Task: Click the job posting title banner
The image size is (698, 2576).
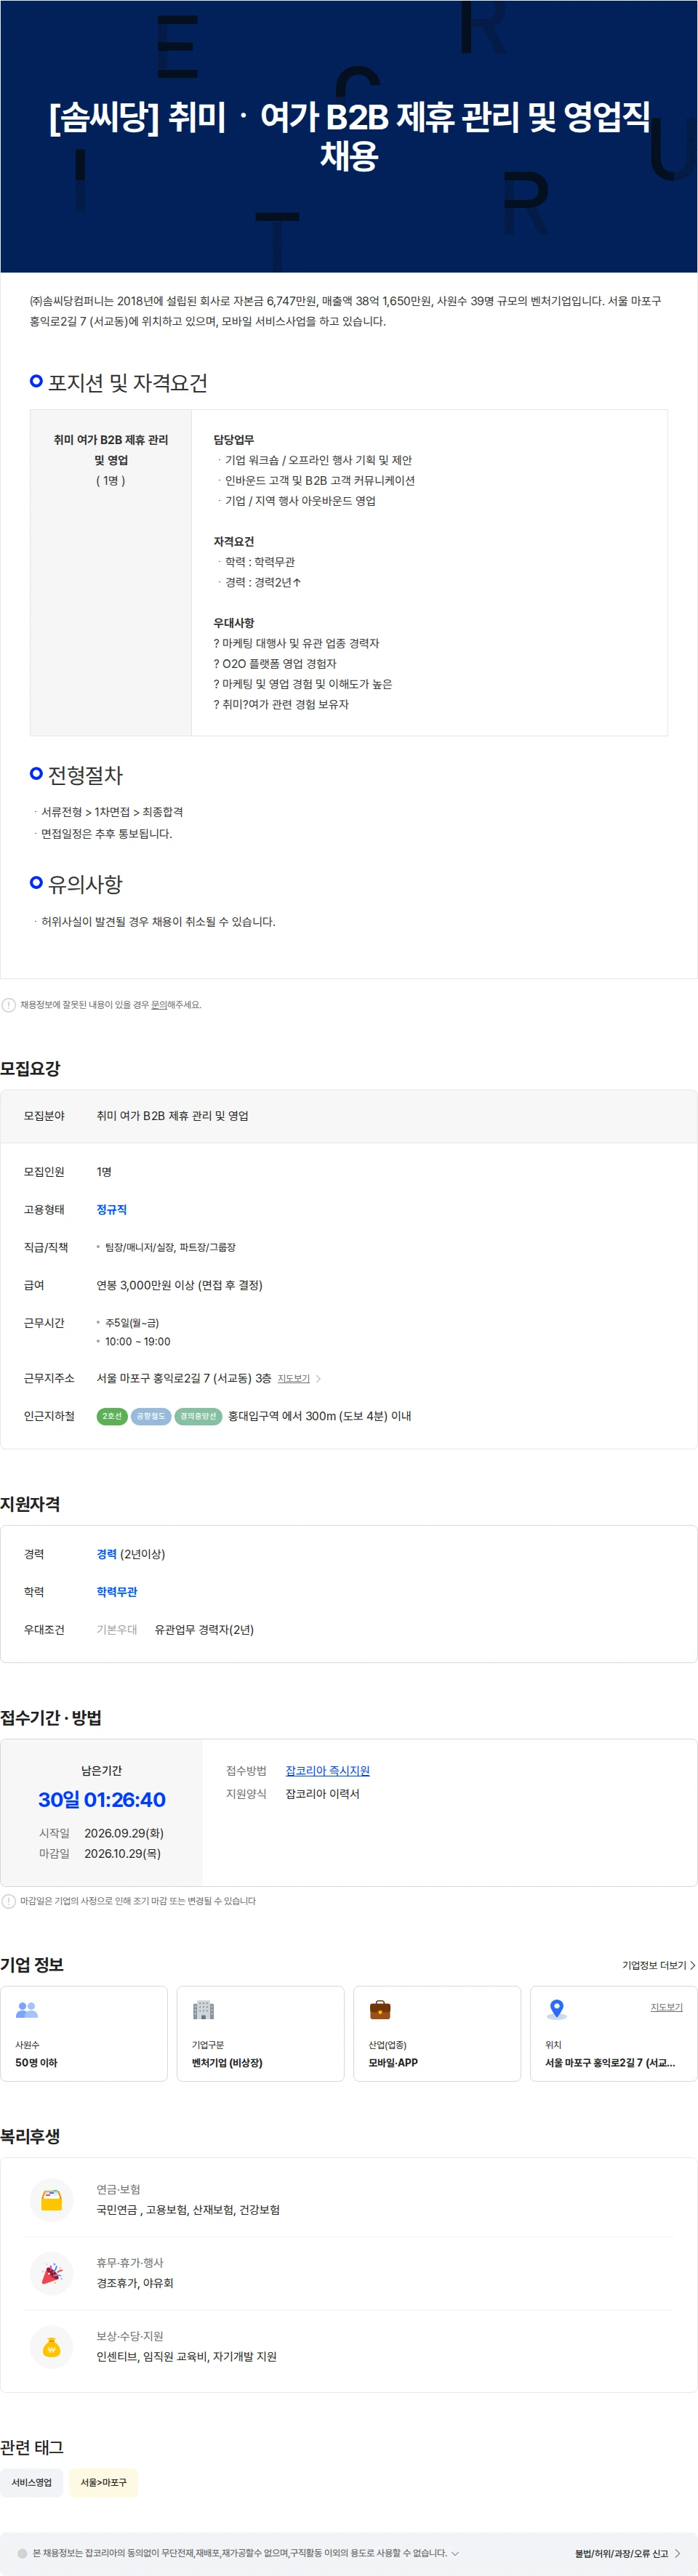Action: [349, 136]
